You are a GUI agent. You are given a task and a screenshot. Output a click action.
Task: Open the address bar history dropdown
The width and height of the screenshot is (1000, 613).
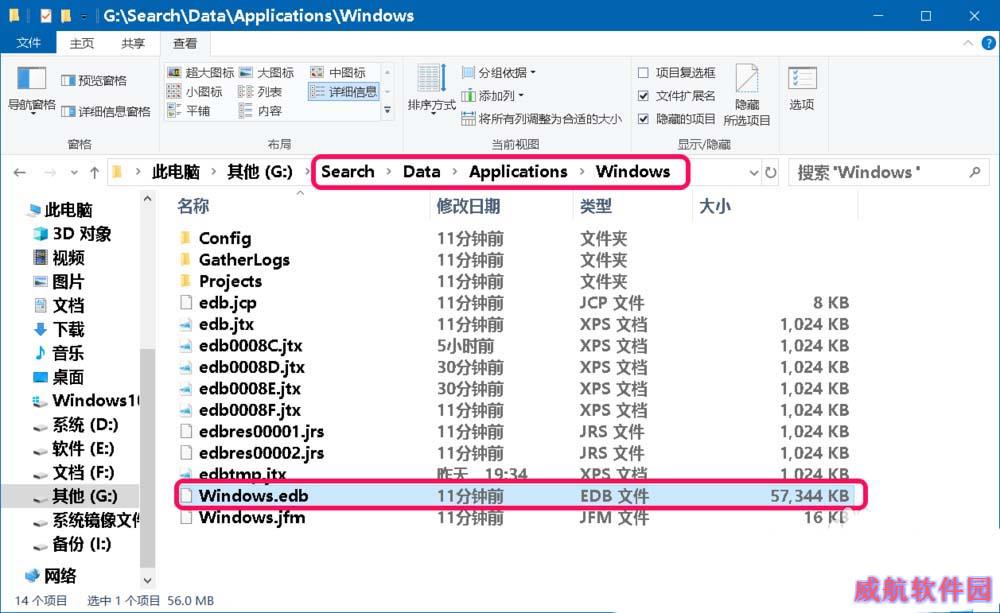pyautogui.click(x=753, y=172)
